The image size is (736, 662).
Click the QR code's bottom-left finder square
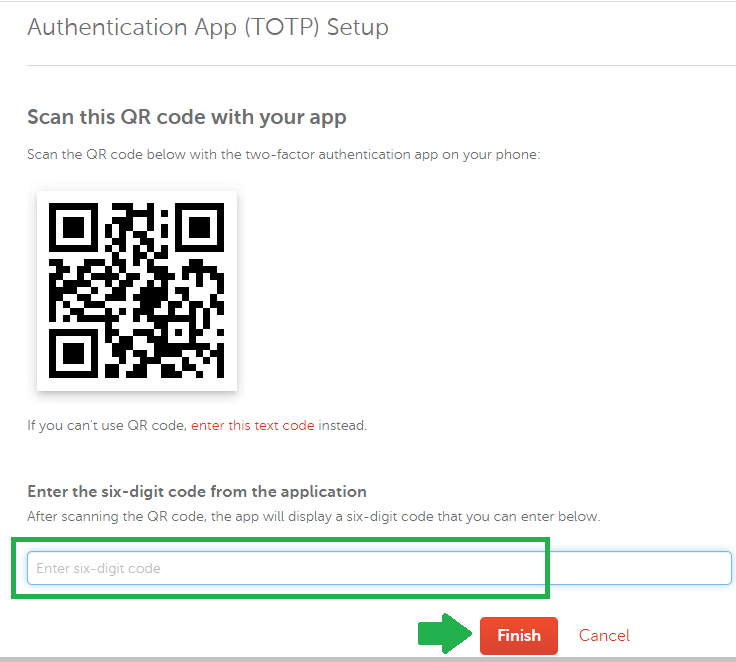74,353
